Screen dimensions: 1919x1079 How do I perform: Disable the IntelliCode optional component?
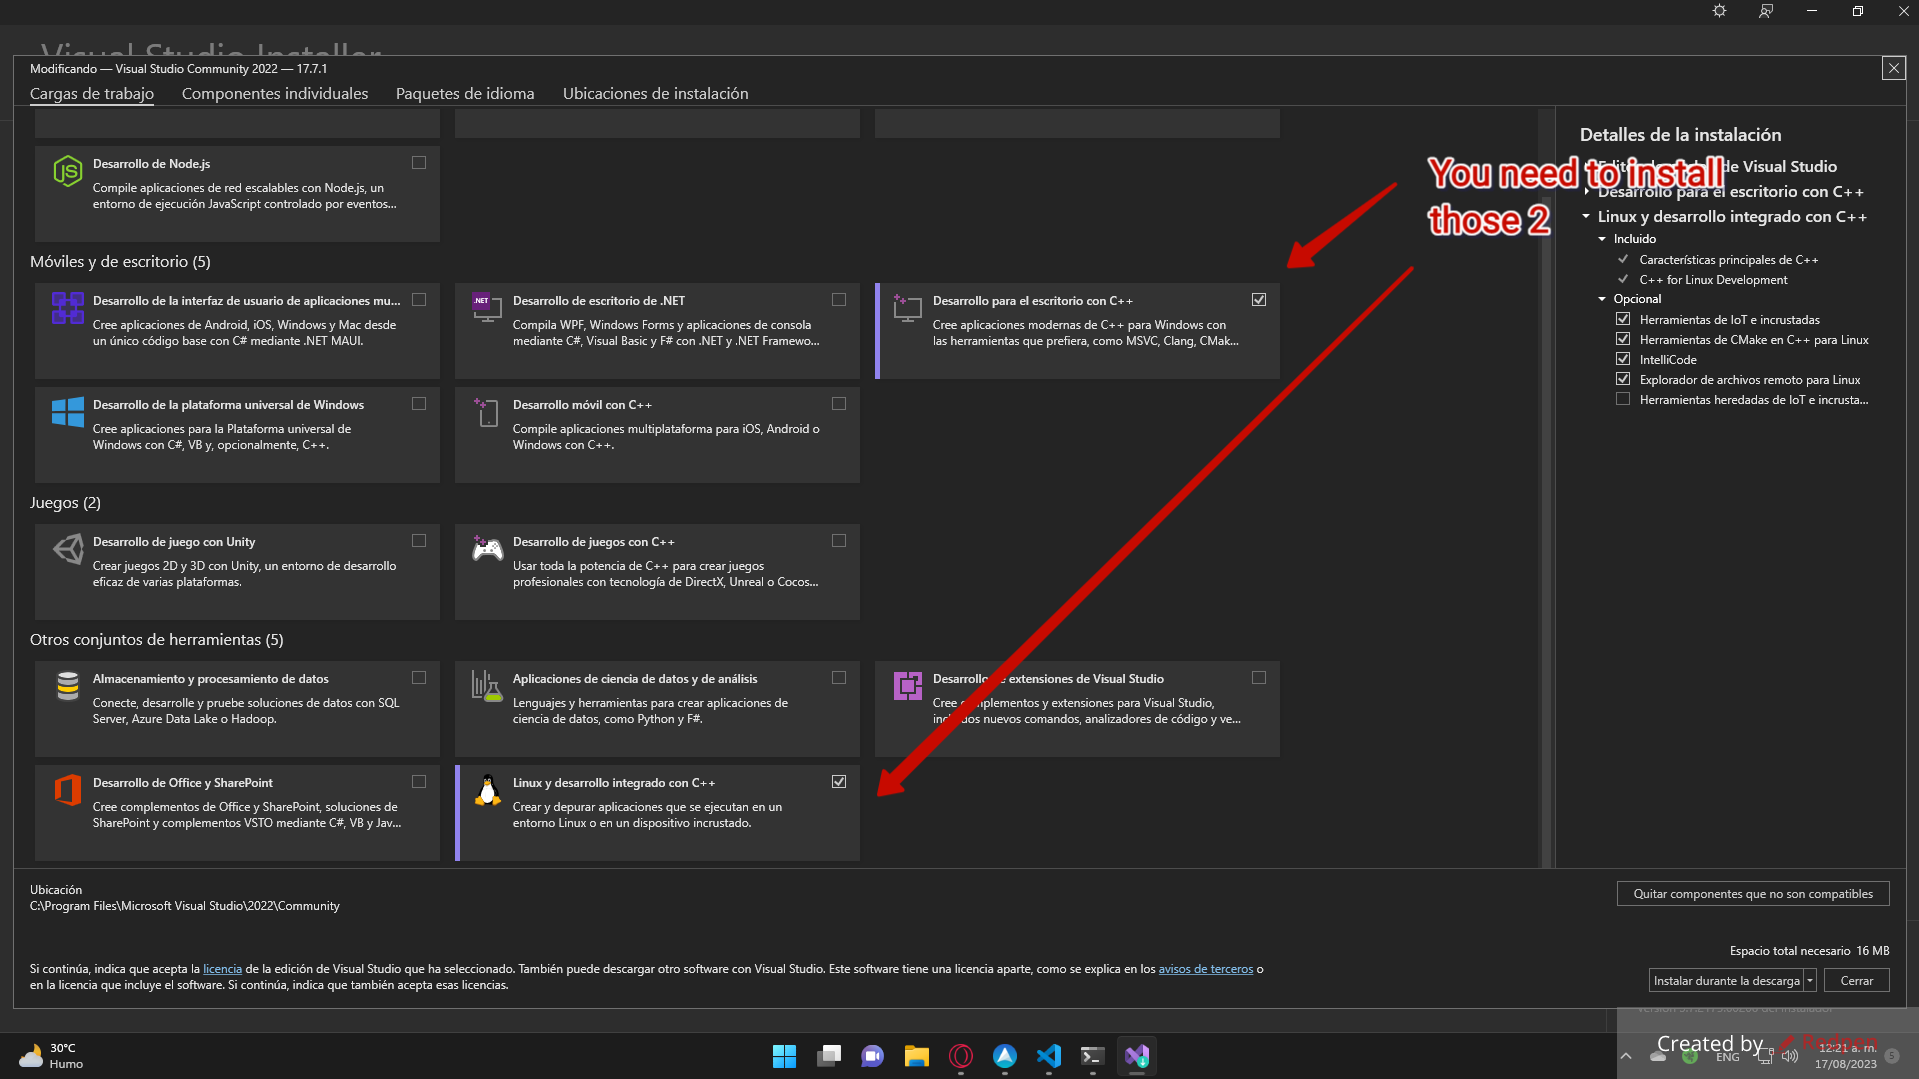click(x=1622, y=358)
